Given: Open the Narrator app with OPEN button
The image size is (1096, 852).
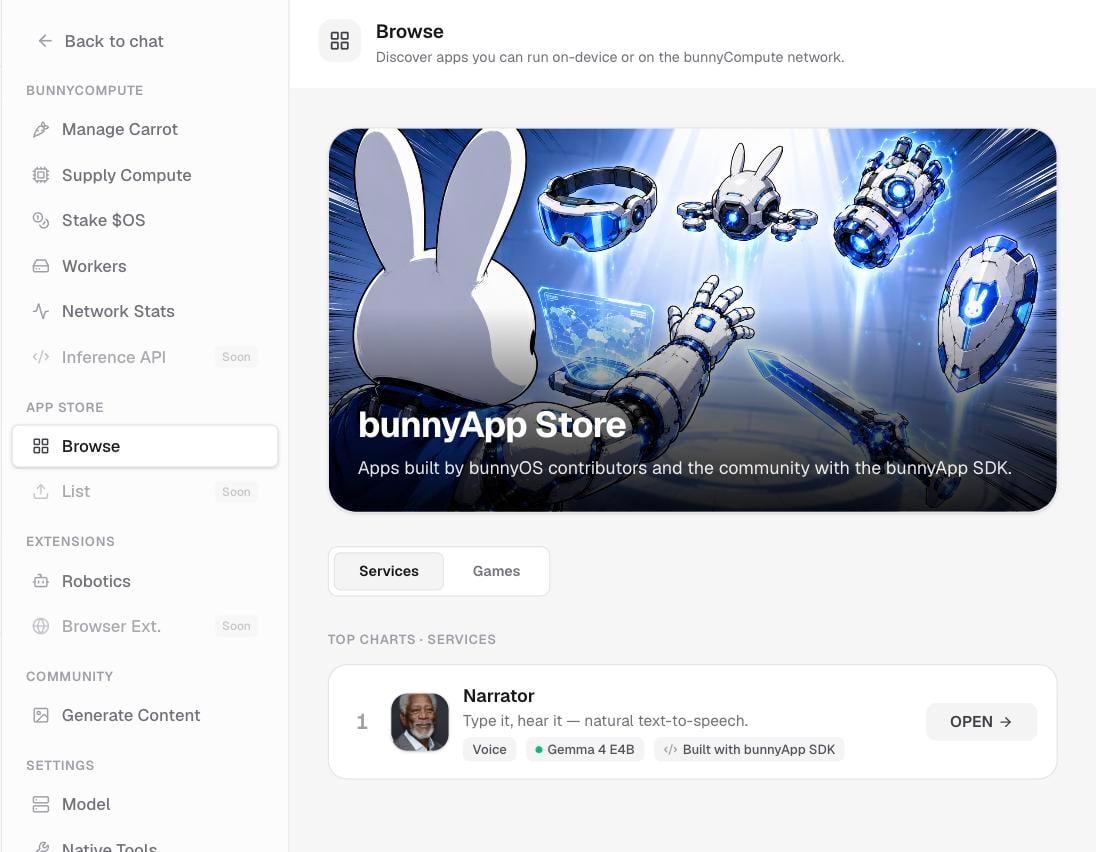Looking at the screenshot, I should pos(981,721).
